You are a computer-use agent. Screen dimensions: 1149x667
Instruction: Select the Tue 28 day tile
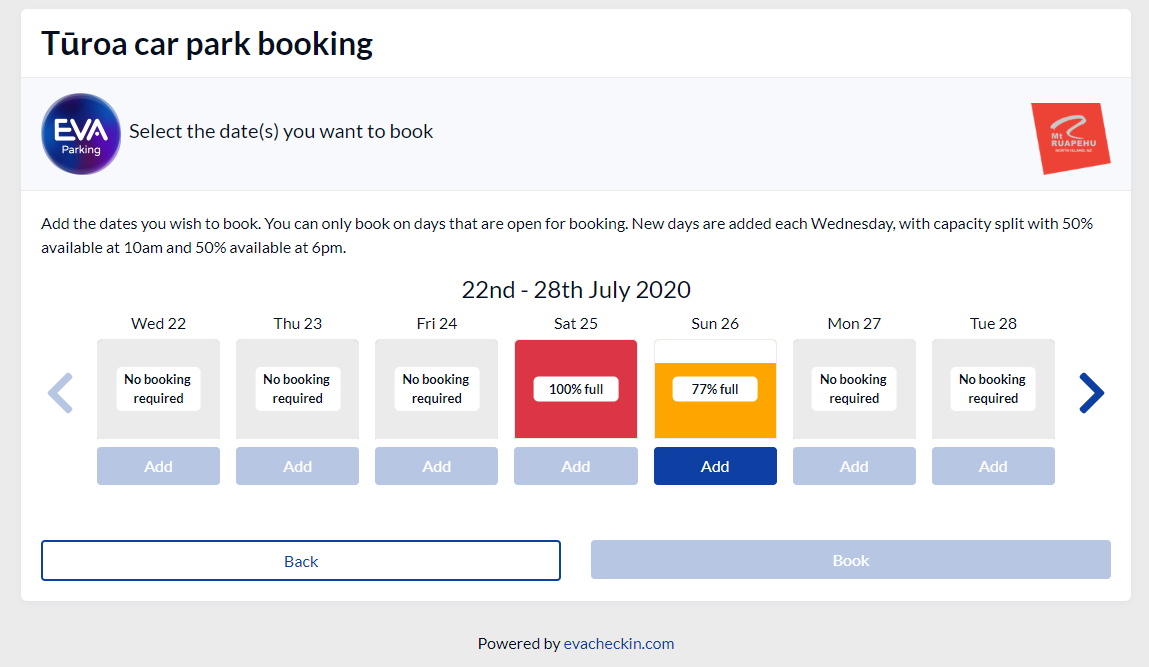[994, 389]
